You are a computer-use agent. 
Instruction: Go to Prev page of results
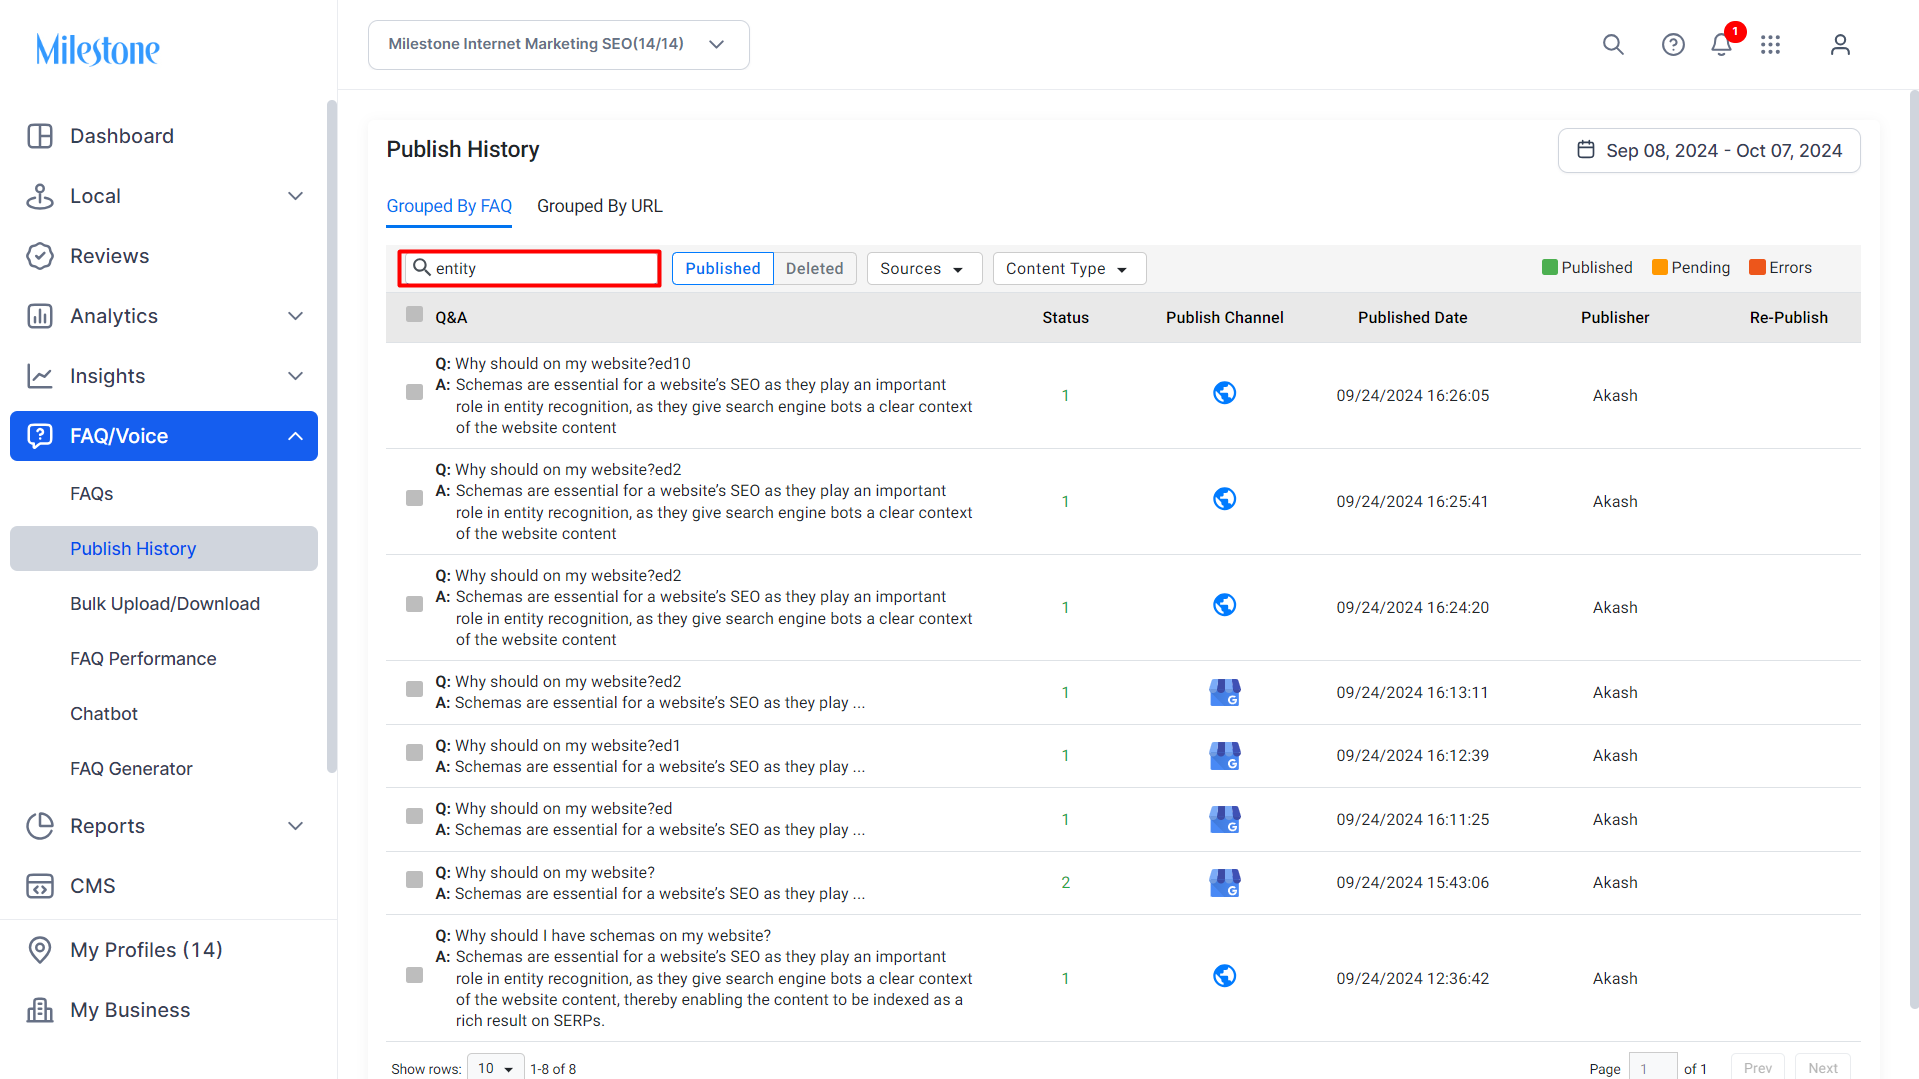(x=1758, y=1068)
